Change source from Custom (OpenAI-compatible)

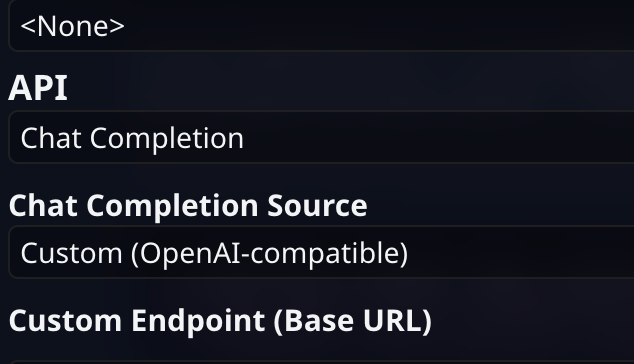point(321,252)
